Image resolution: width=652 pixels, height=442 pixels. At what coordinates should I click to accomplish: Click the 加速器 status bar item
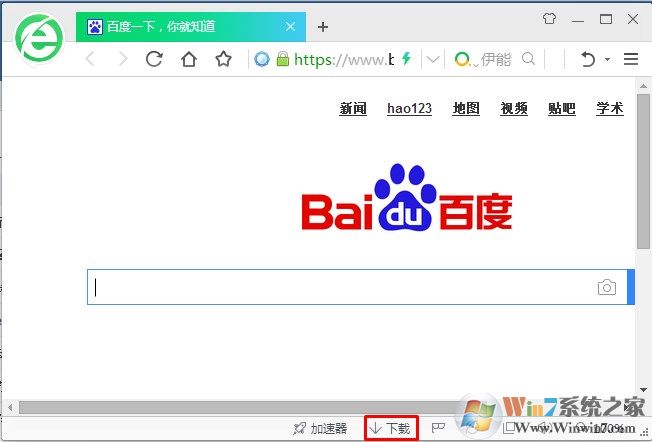[320, 428]
